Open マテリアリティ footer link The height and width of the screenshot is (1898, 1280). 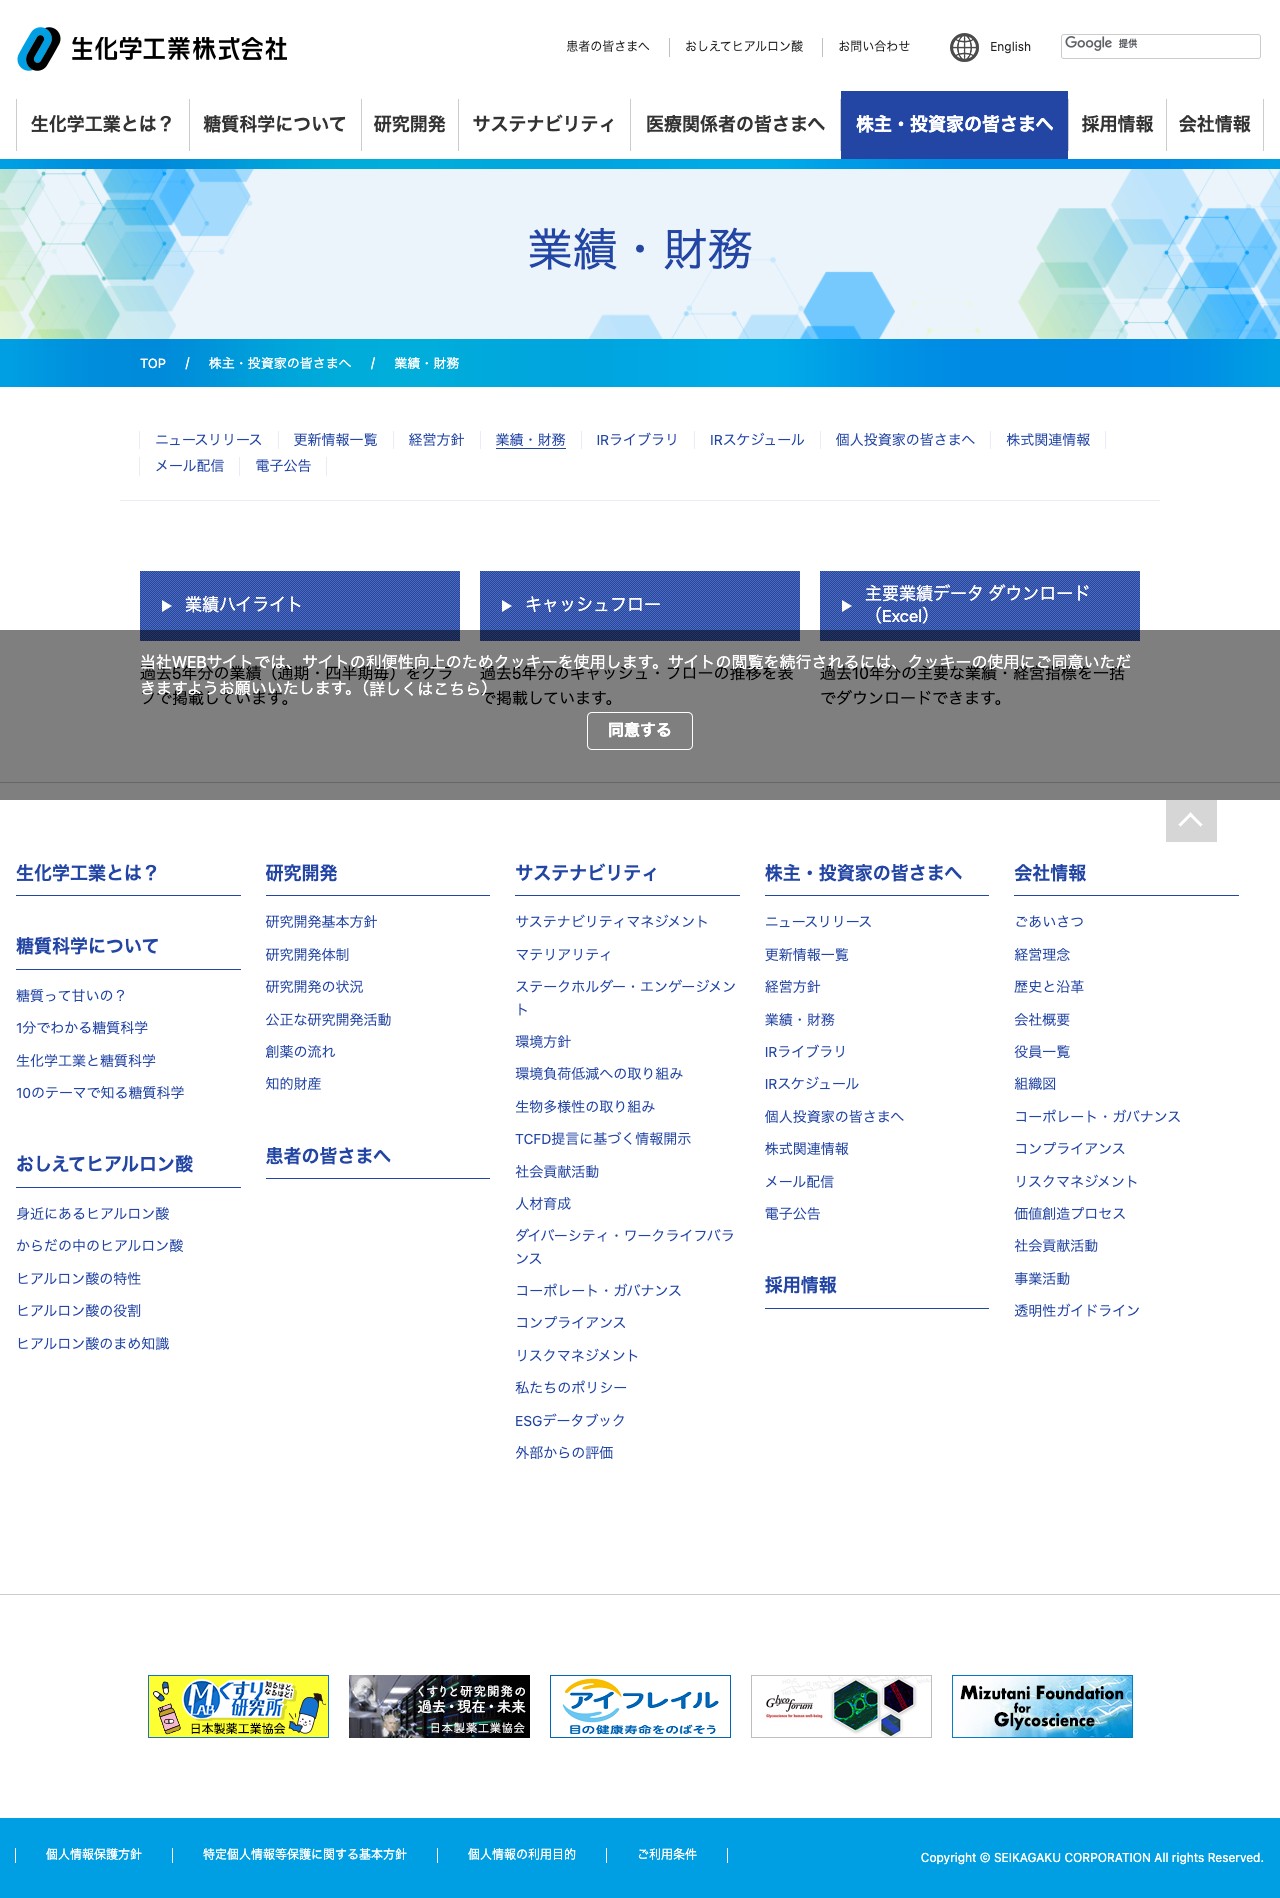tap(563, 955)
